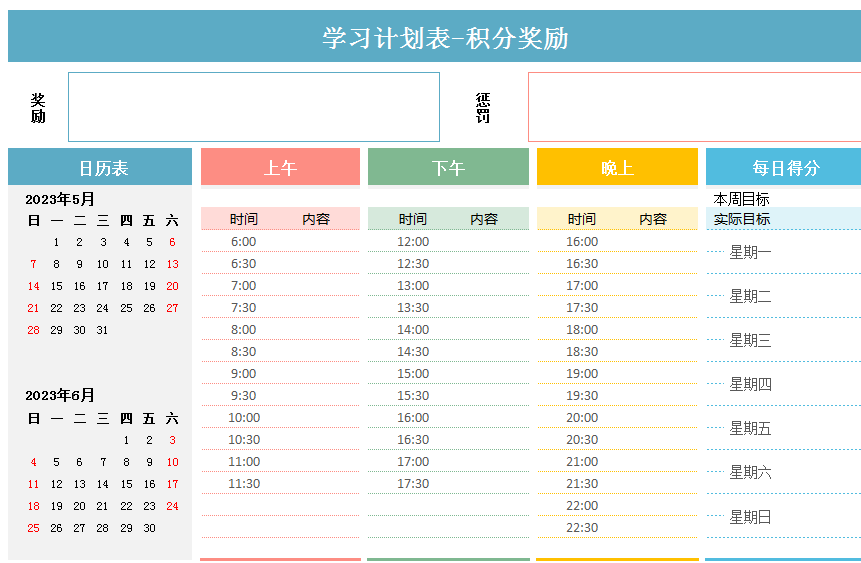Click the 惩罚 punishment input box
861x563 pixels.
[695, 107]
